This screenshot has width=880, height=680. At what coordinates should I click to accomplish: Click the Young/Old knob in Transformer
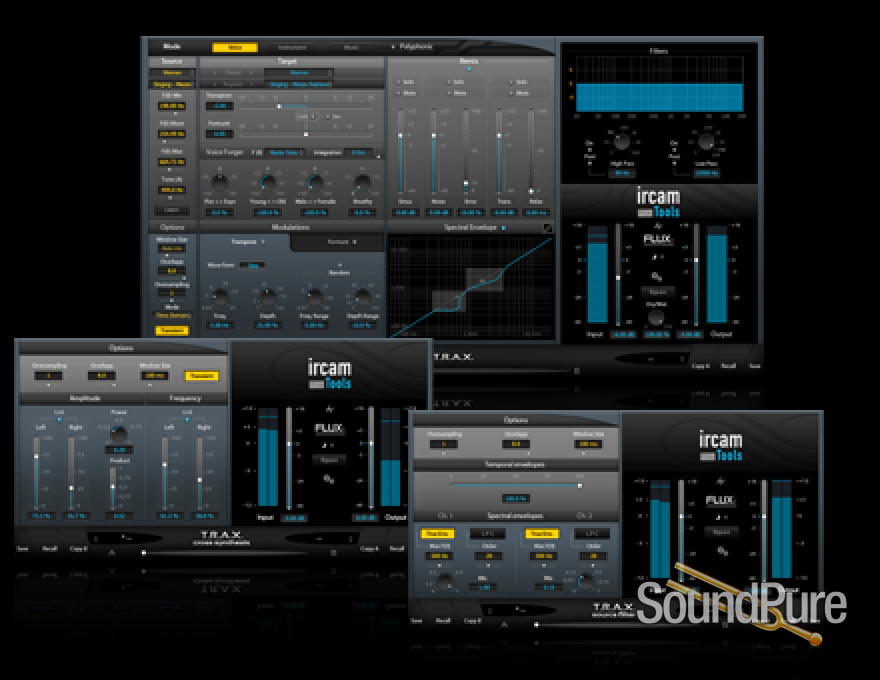click(268, 182)
